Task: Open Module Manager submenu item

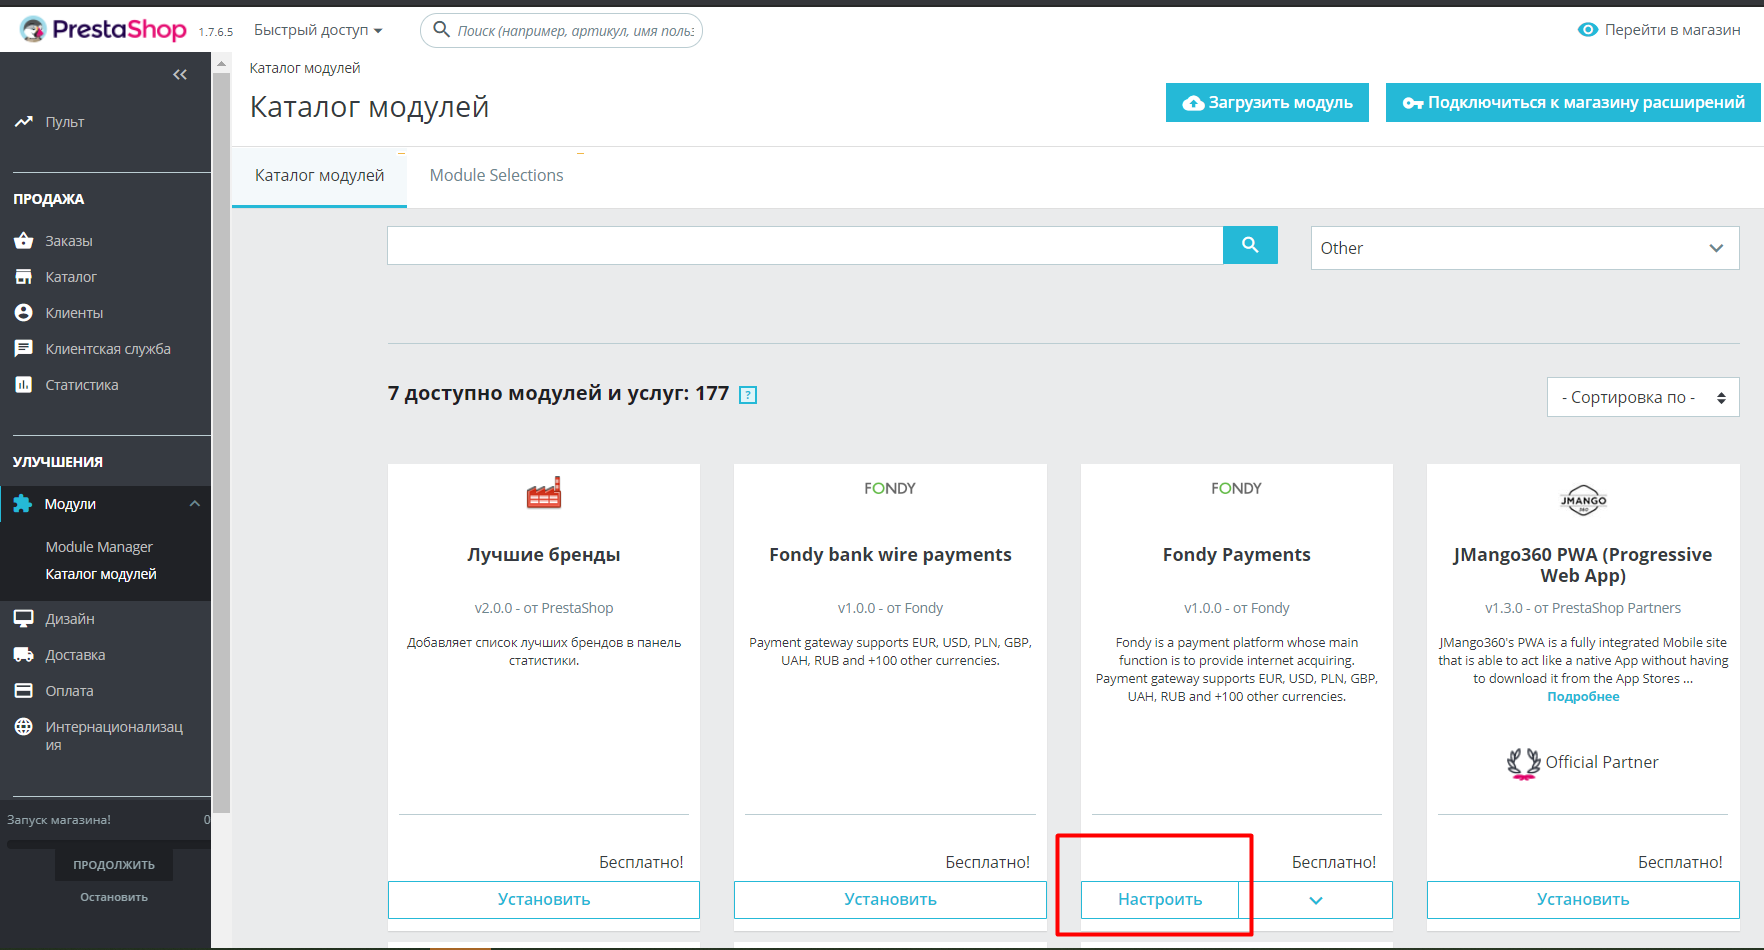Action: (x=99, y=547)
